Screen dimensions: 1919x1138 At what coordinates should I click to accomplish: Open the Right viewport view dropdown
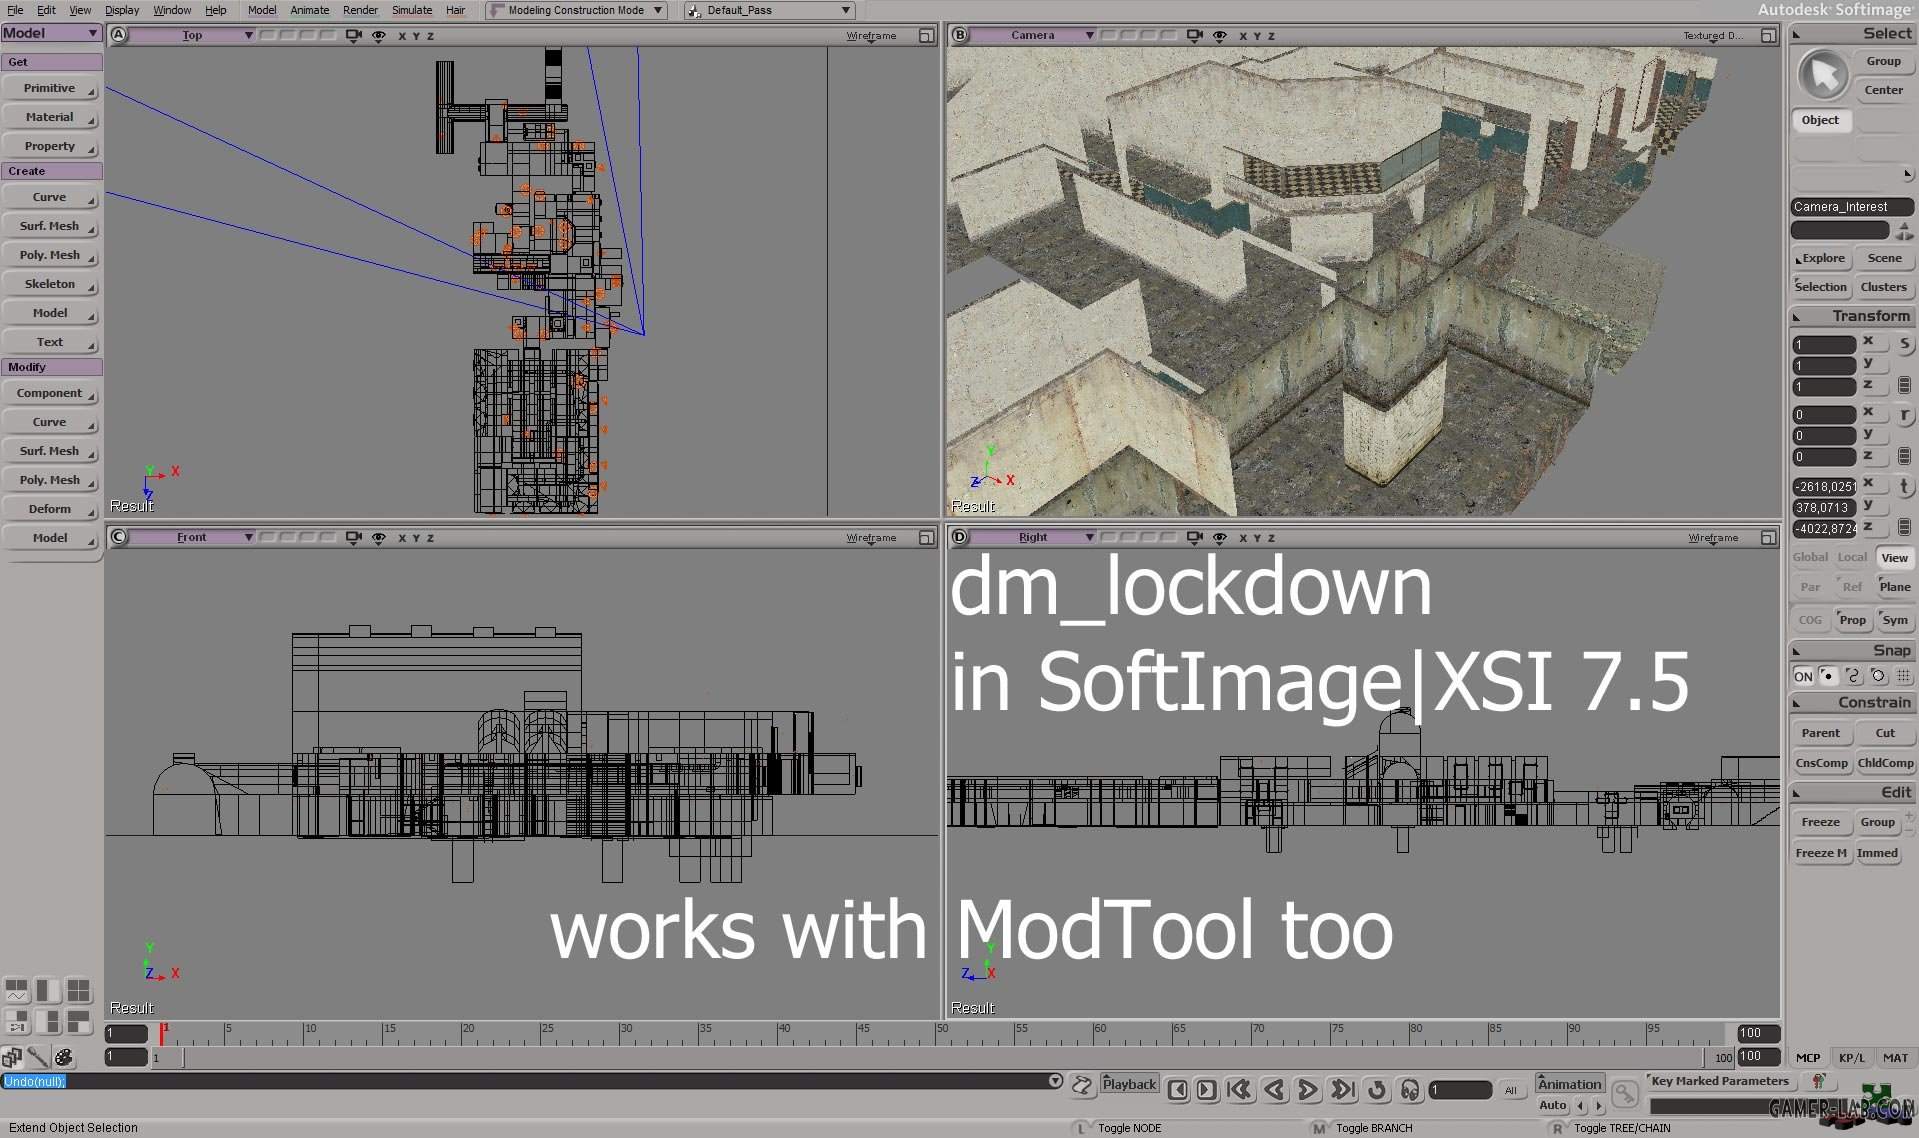[x=1034, y=537]
